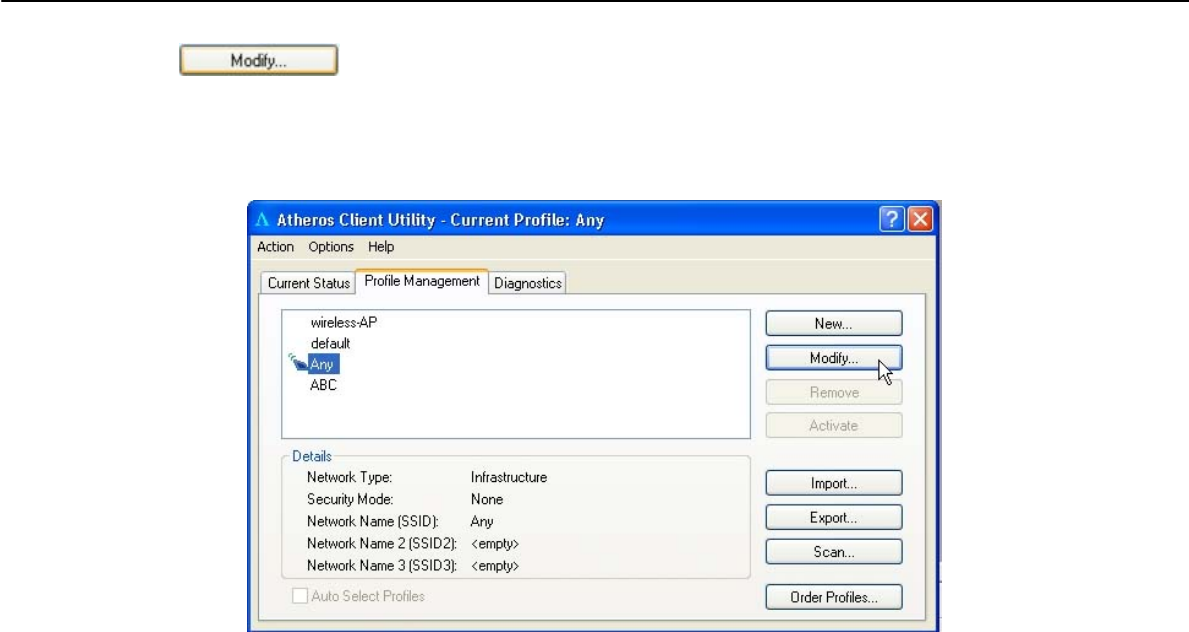Click the Network Name (SSID) value Any
Screen dimensions: 1189x632
coord(482,521)
